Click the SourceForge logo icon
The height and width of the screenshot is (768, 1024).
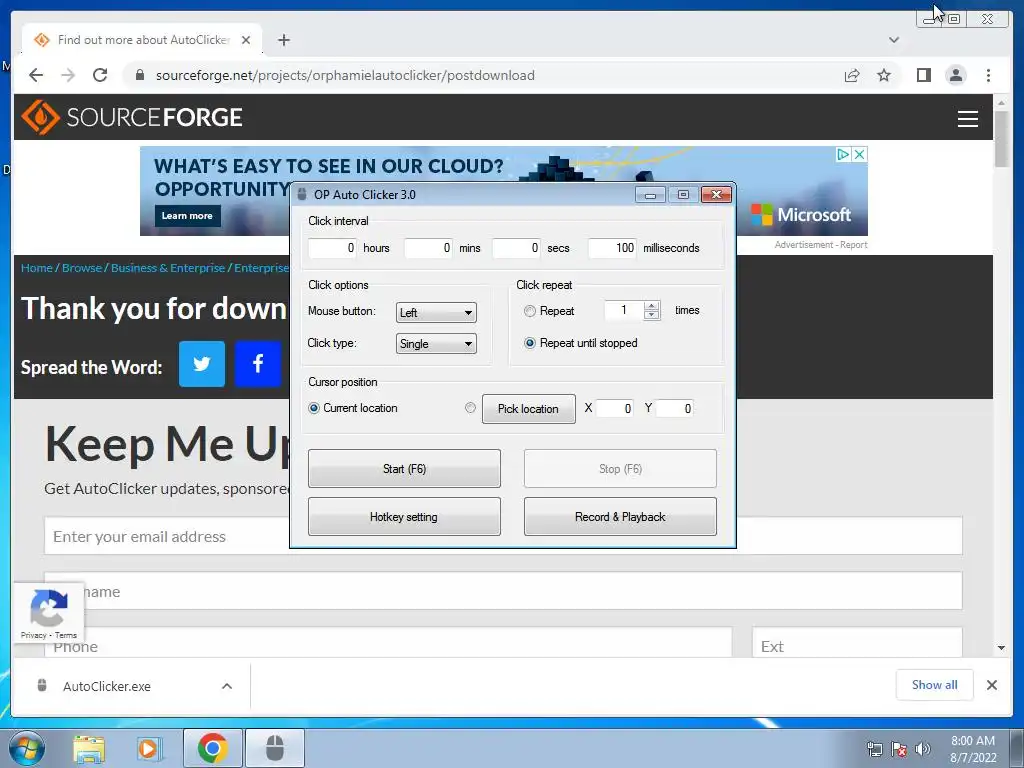tap(40, 117)
